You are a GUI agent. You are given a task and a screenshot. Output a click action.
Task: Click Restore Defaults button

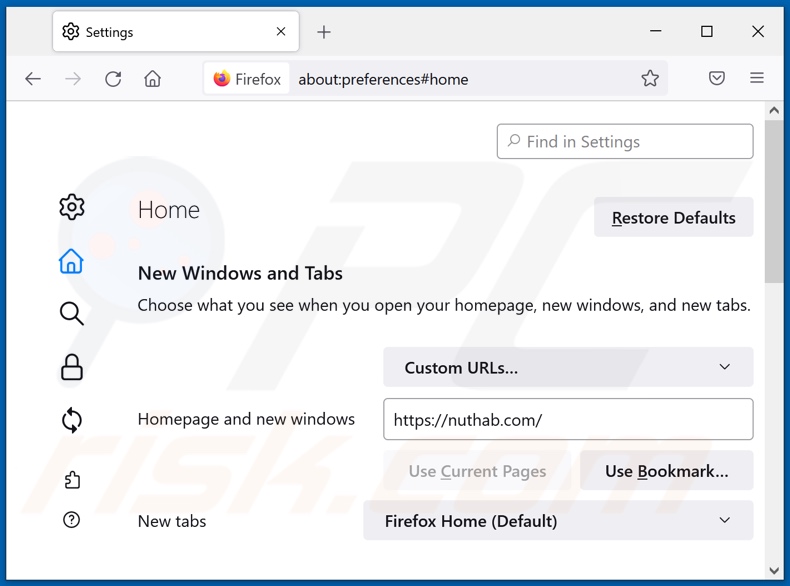[x=674, y=218]
